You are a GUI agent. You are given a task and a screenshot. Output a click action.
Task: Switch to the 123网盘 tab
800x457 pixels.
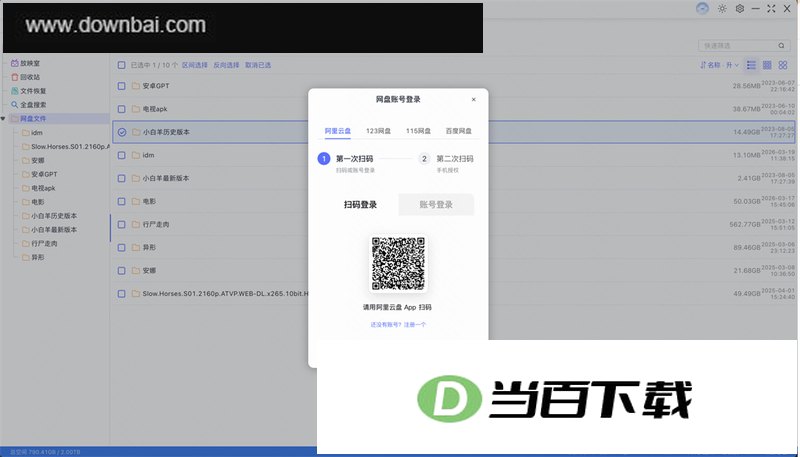[378, 131]
